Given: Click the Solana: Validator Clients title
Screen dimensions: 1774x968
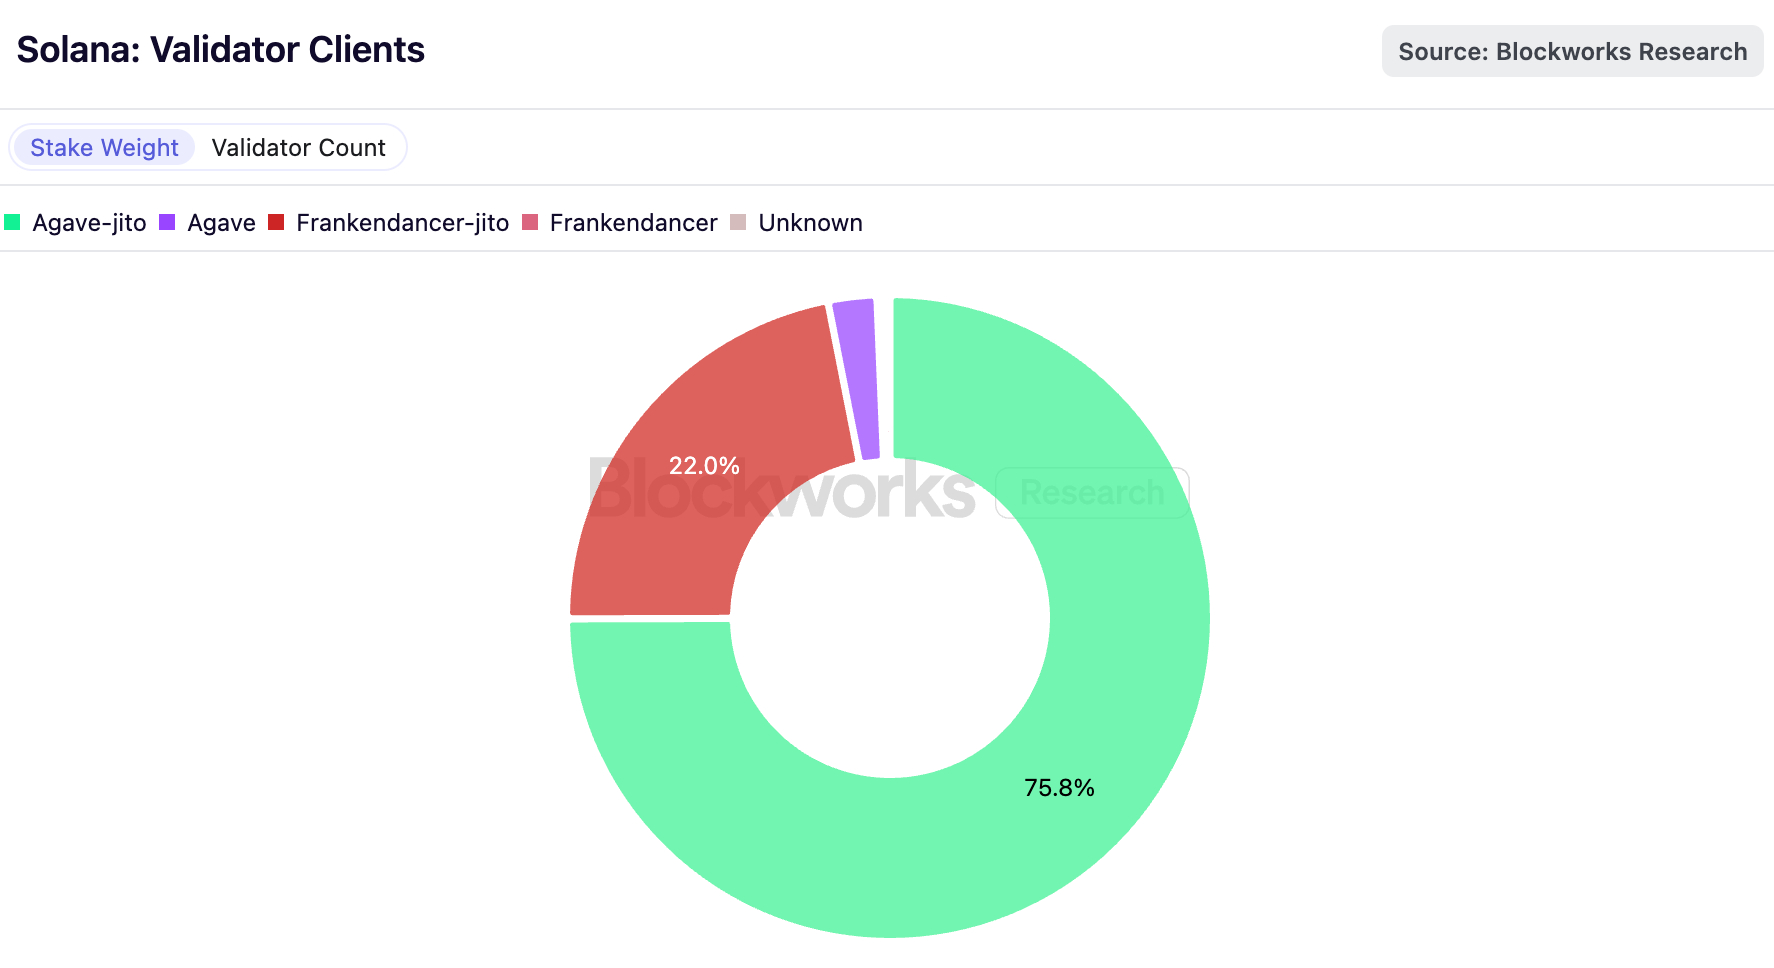Looking at the screenshot, I should pos(221,50).
